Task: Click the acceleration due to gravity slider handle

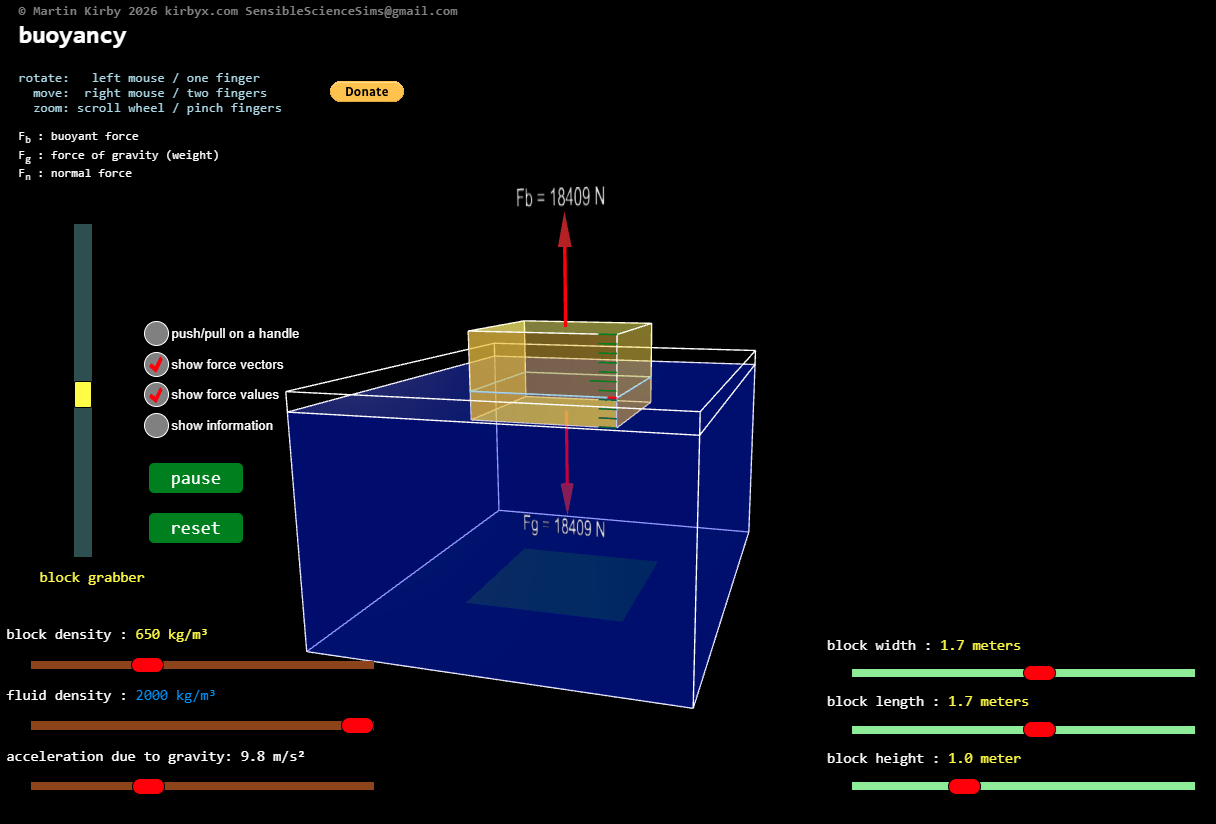Action: coord(147,786)
